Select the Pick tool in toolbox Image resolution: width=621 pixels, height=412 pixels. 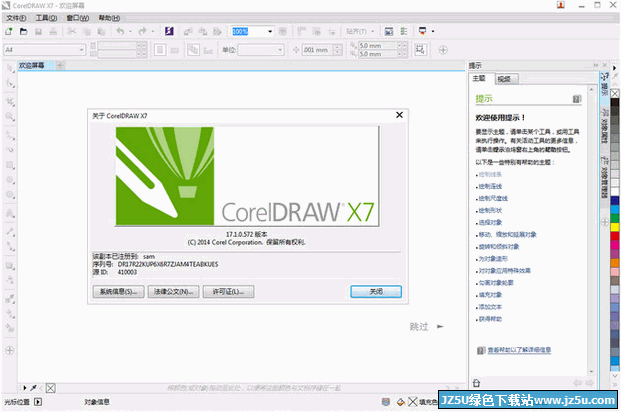(x=10, y=69)
